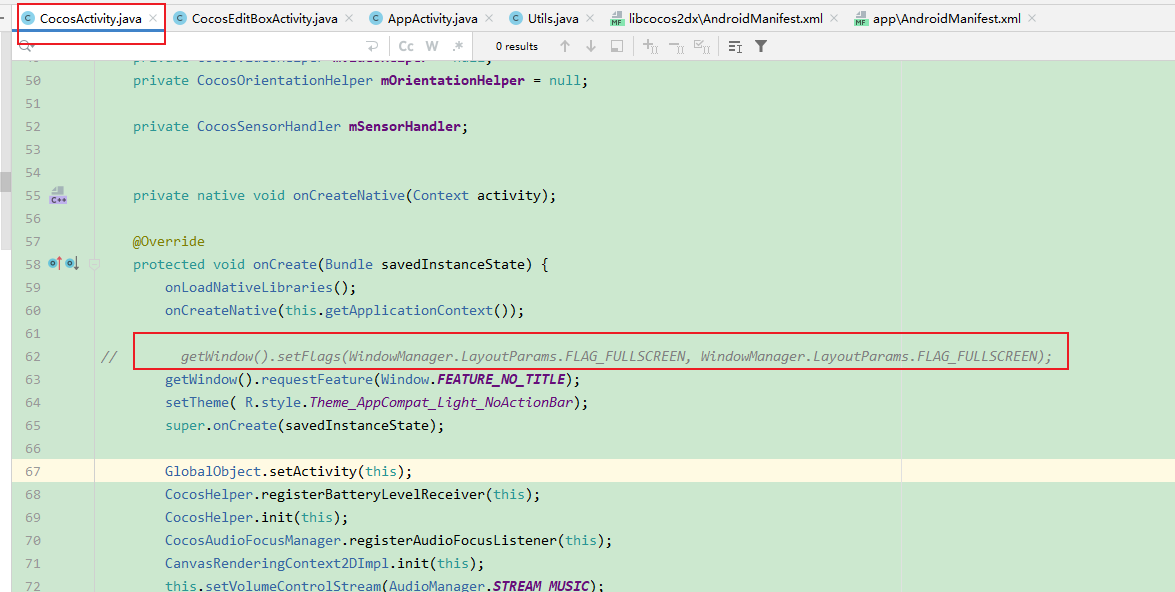
Task: Click onCreateNative method declaration on line 55
Action: tap(348, 196)
